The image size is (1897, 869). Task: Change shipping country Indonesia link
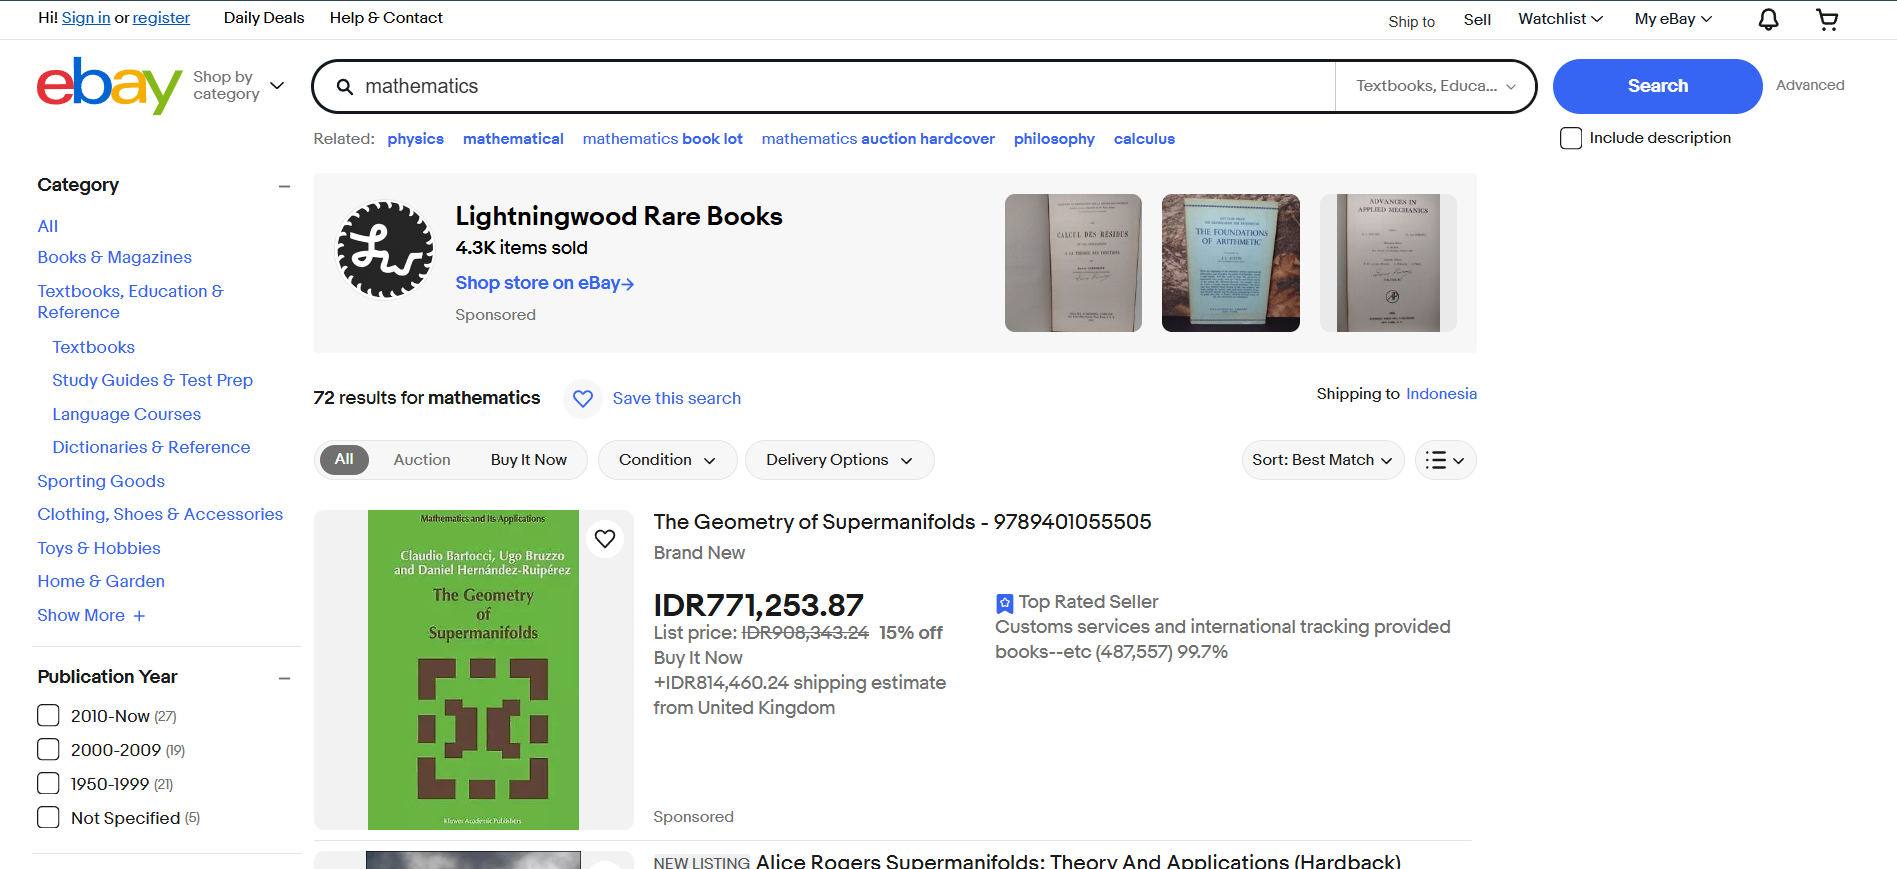pos(1441,394)
